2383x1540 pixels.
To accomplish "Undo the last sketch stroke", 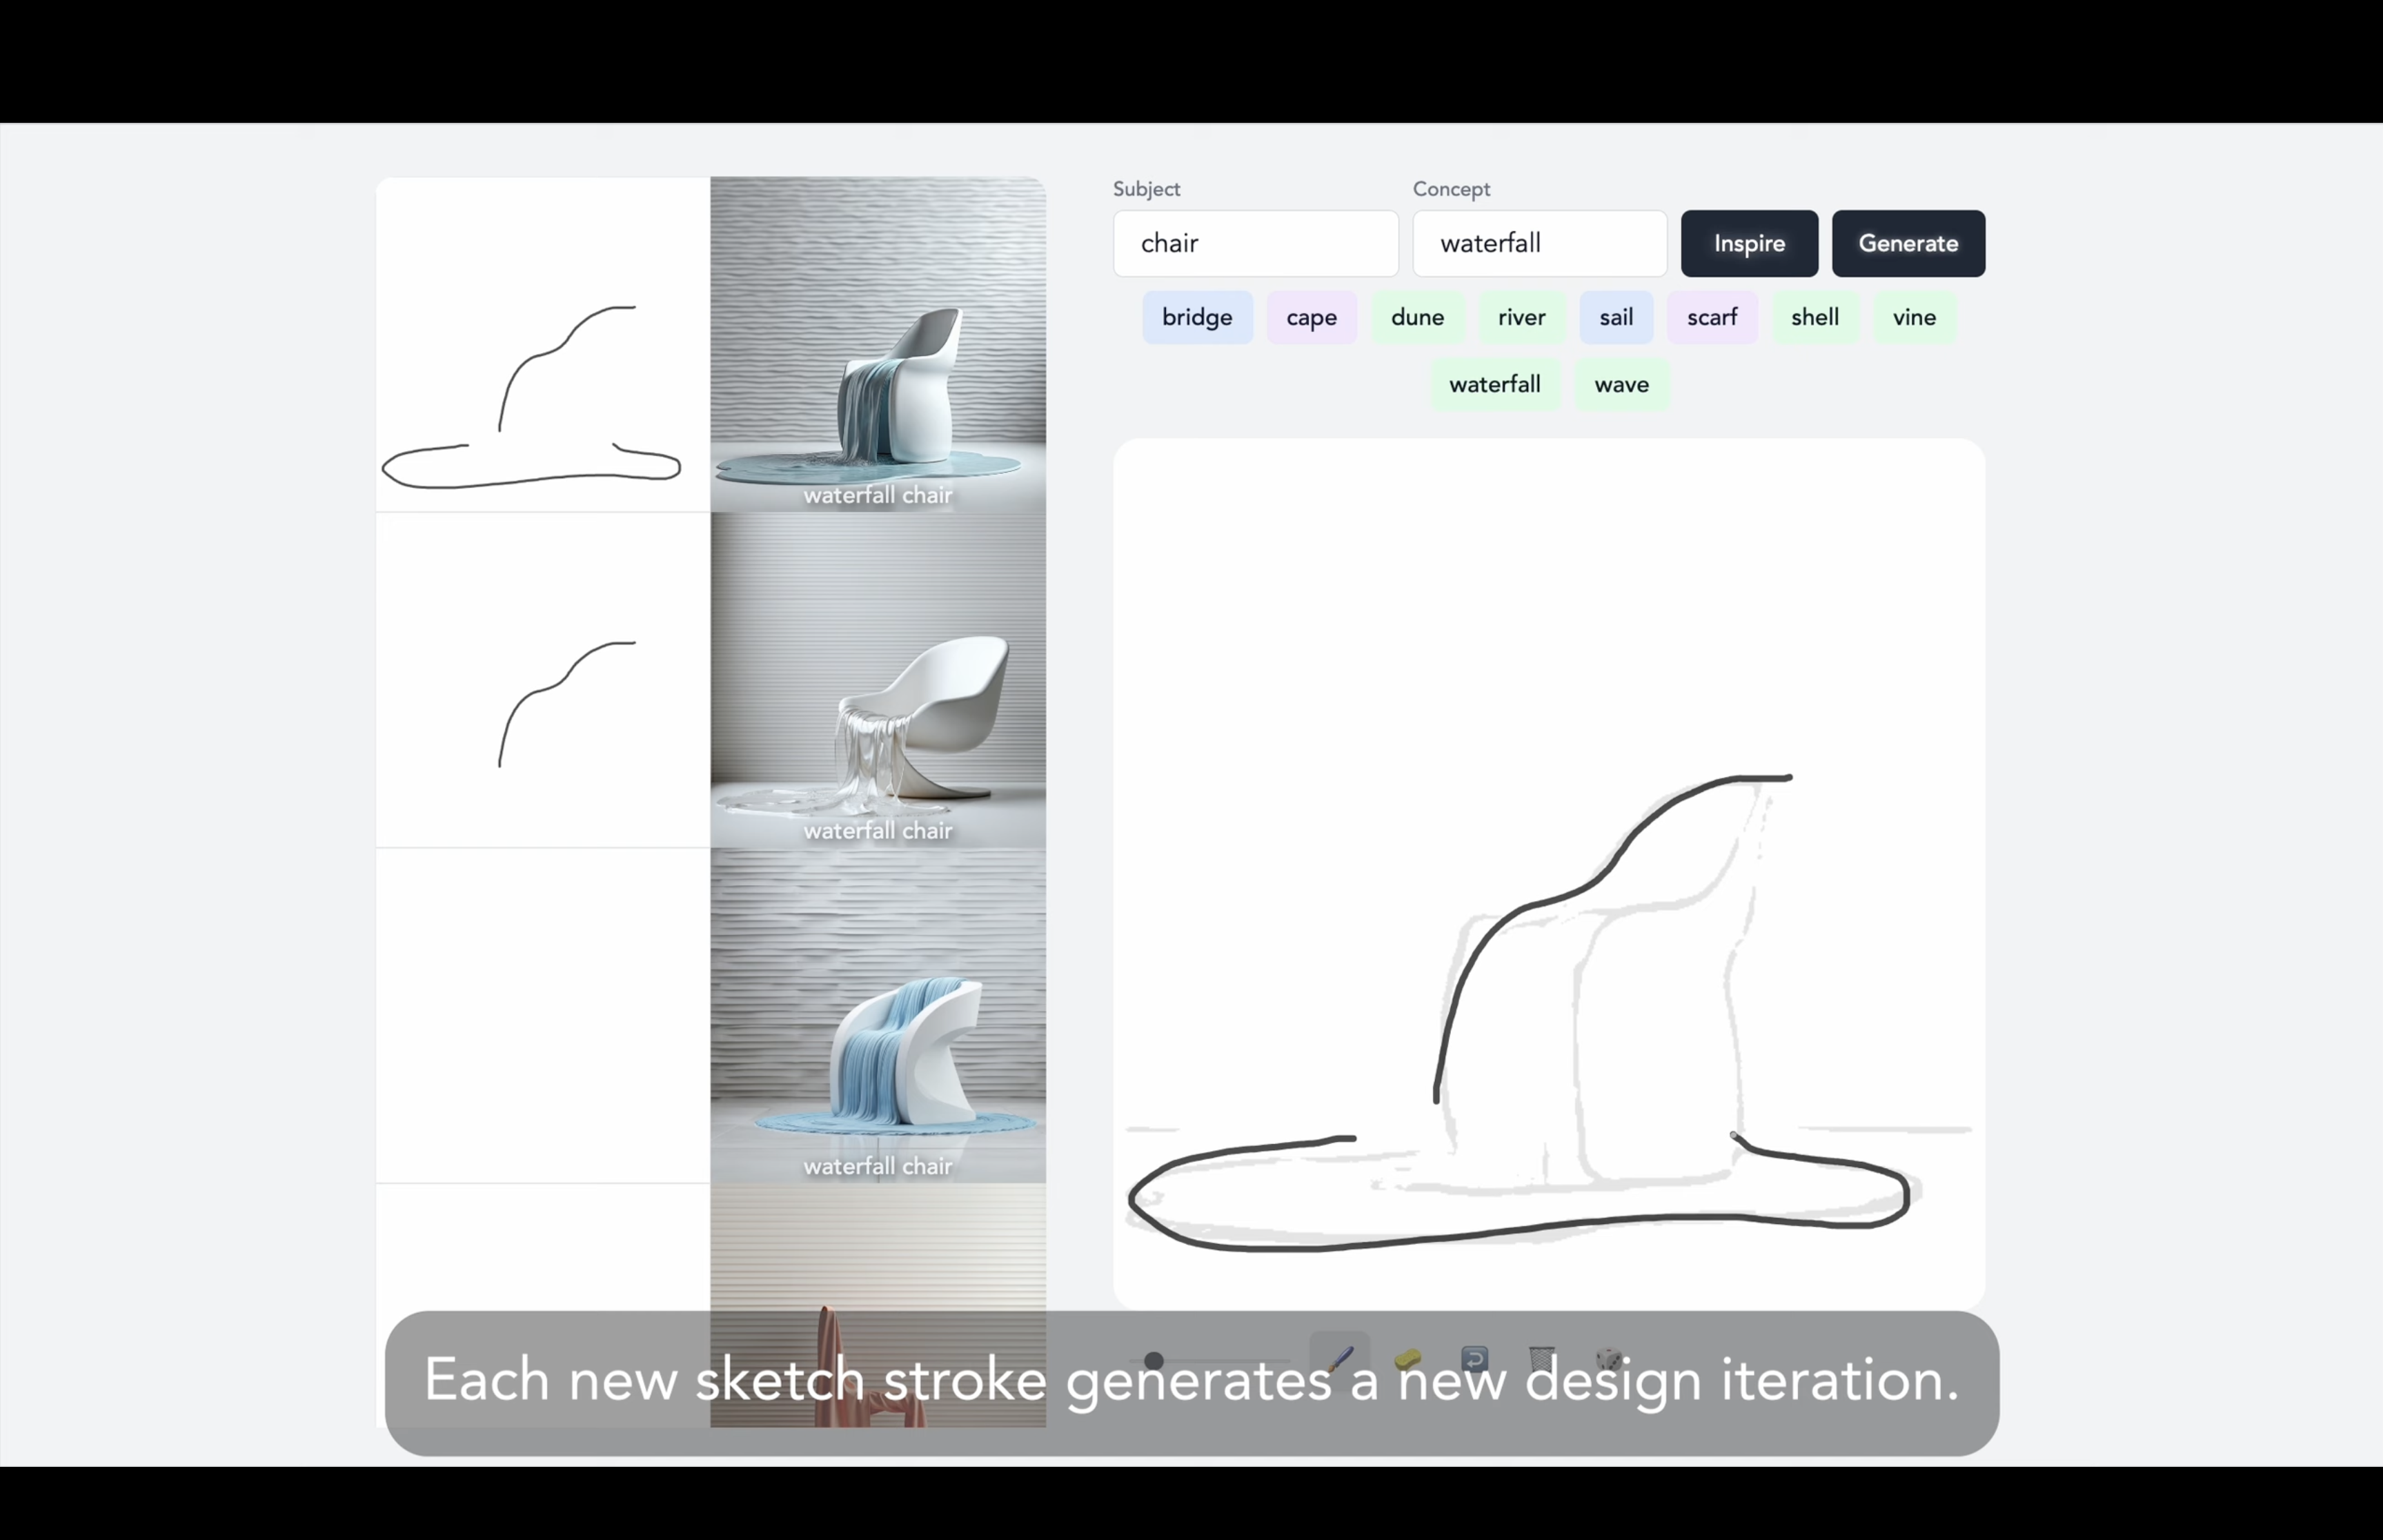I will [1476, 1360].
